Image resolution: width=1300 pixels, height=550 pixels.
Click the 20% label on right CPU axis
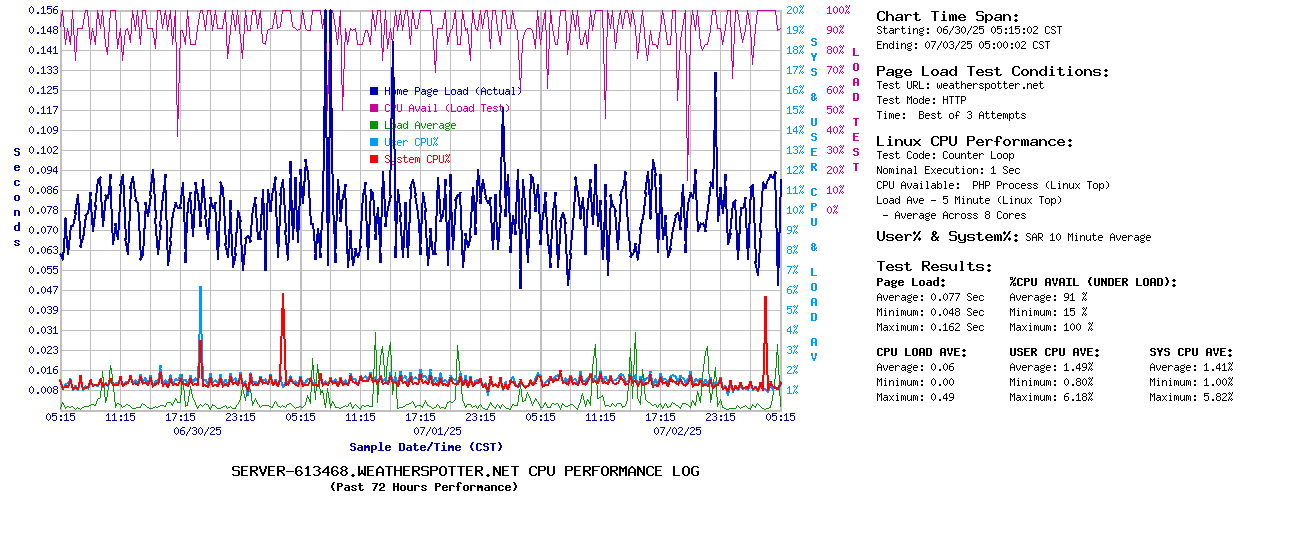tap(795, 10)
